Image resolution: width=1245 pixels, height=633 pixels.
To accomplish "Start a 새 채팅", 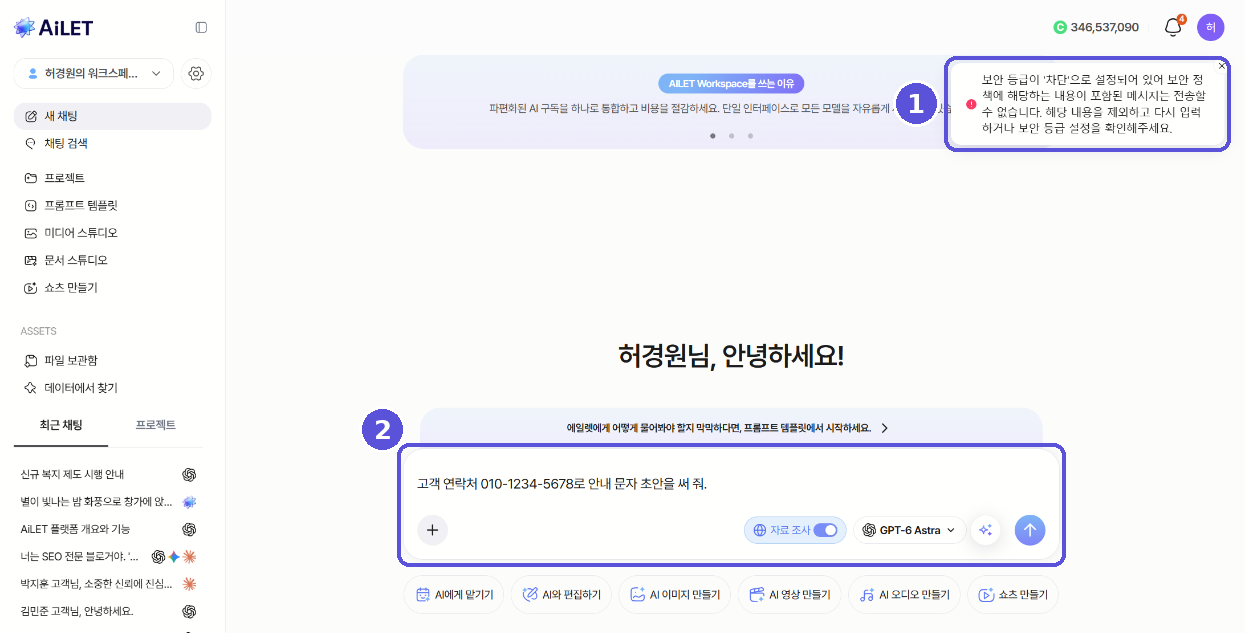I will [x=112, y=116].
